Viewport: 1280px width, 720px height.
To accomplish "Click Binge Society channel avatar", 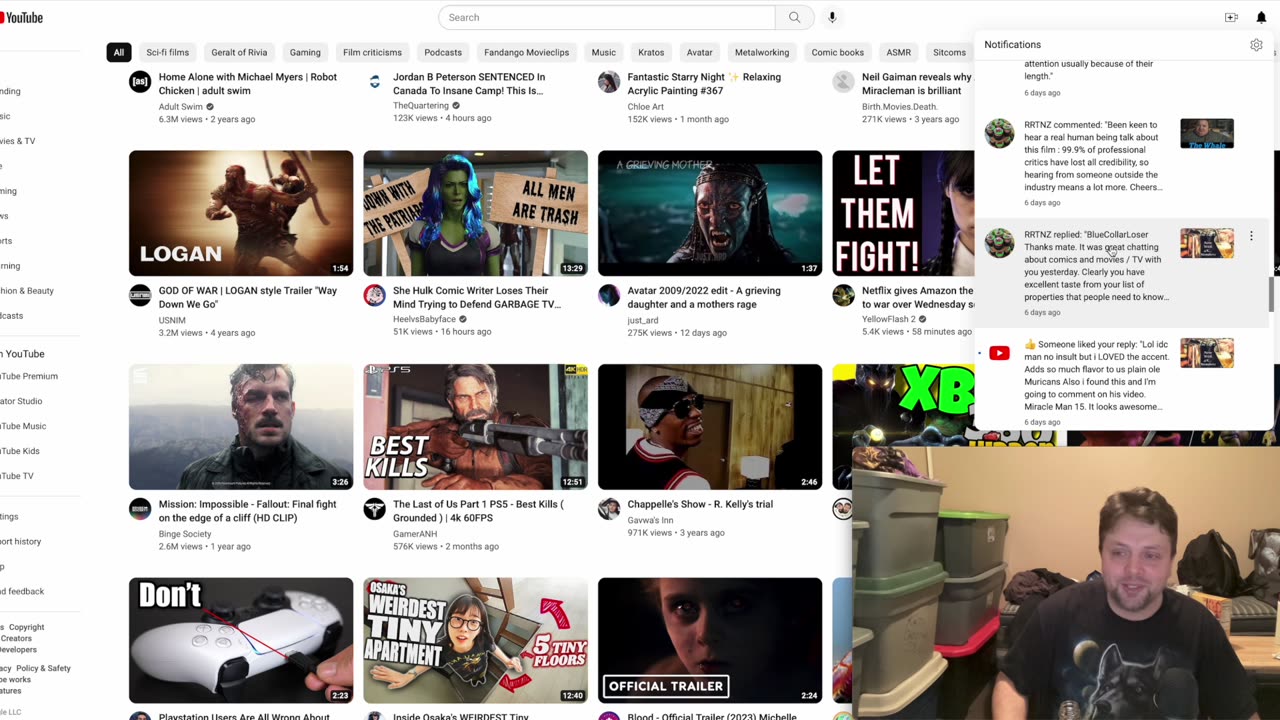I will pyautogui.click(x=140, y=509).
